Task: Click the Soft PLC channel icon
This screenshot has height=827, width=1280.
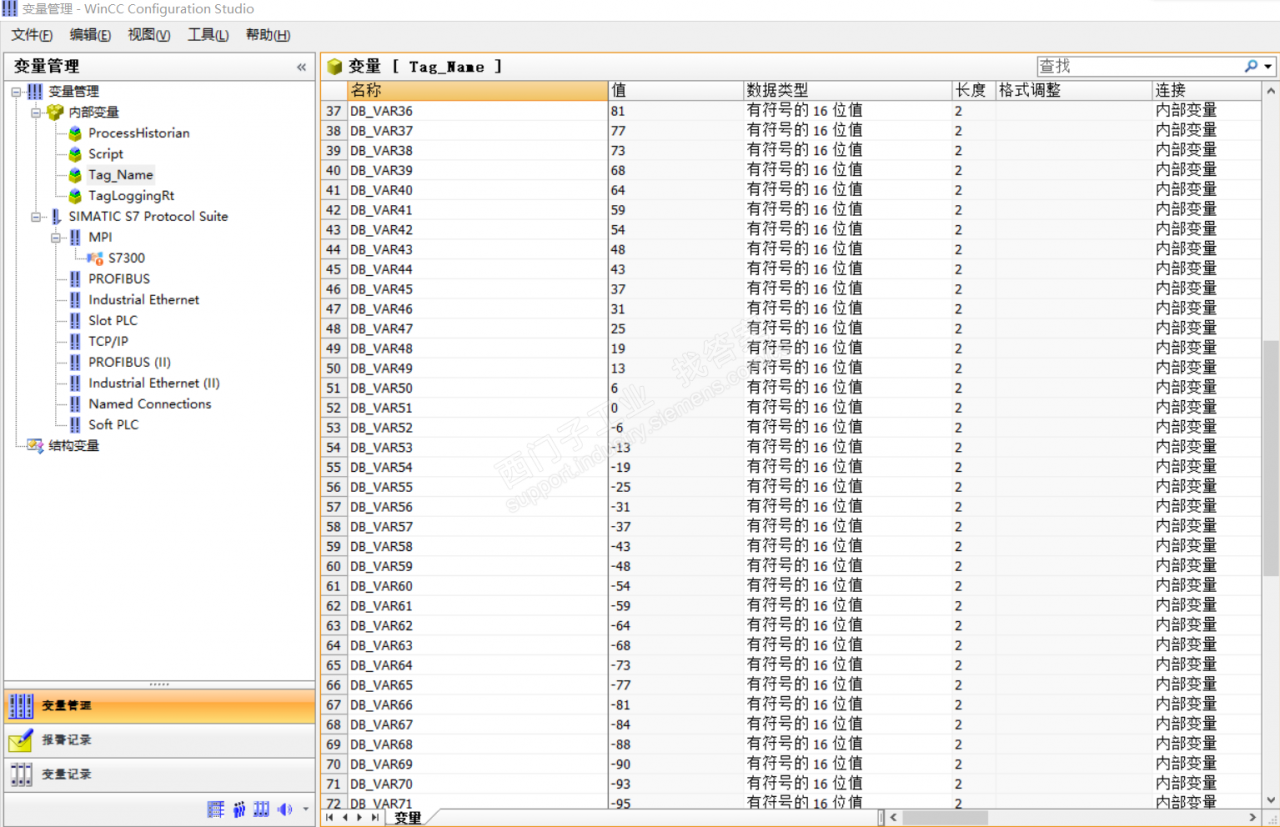Action: [75, 425]
